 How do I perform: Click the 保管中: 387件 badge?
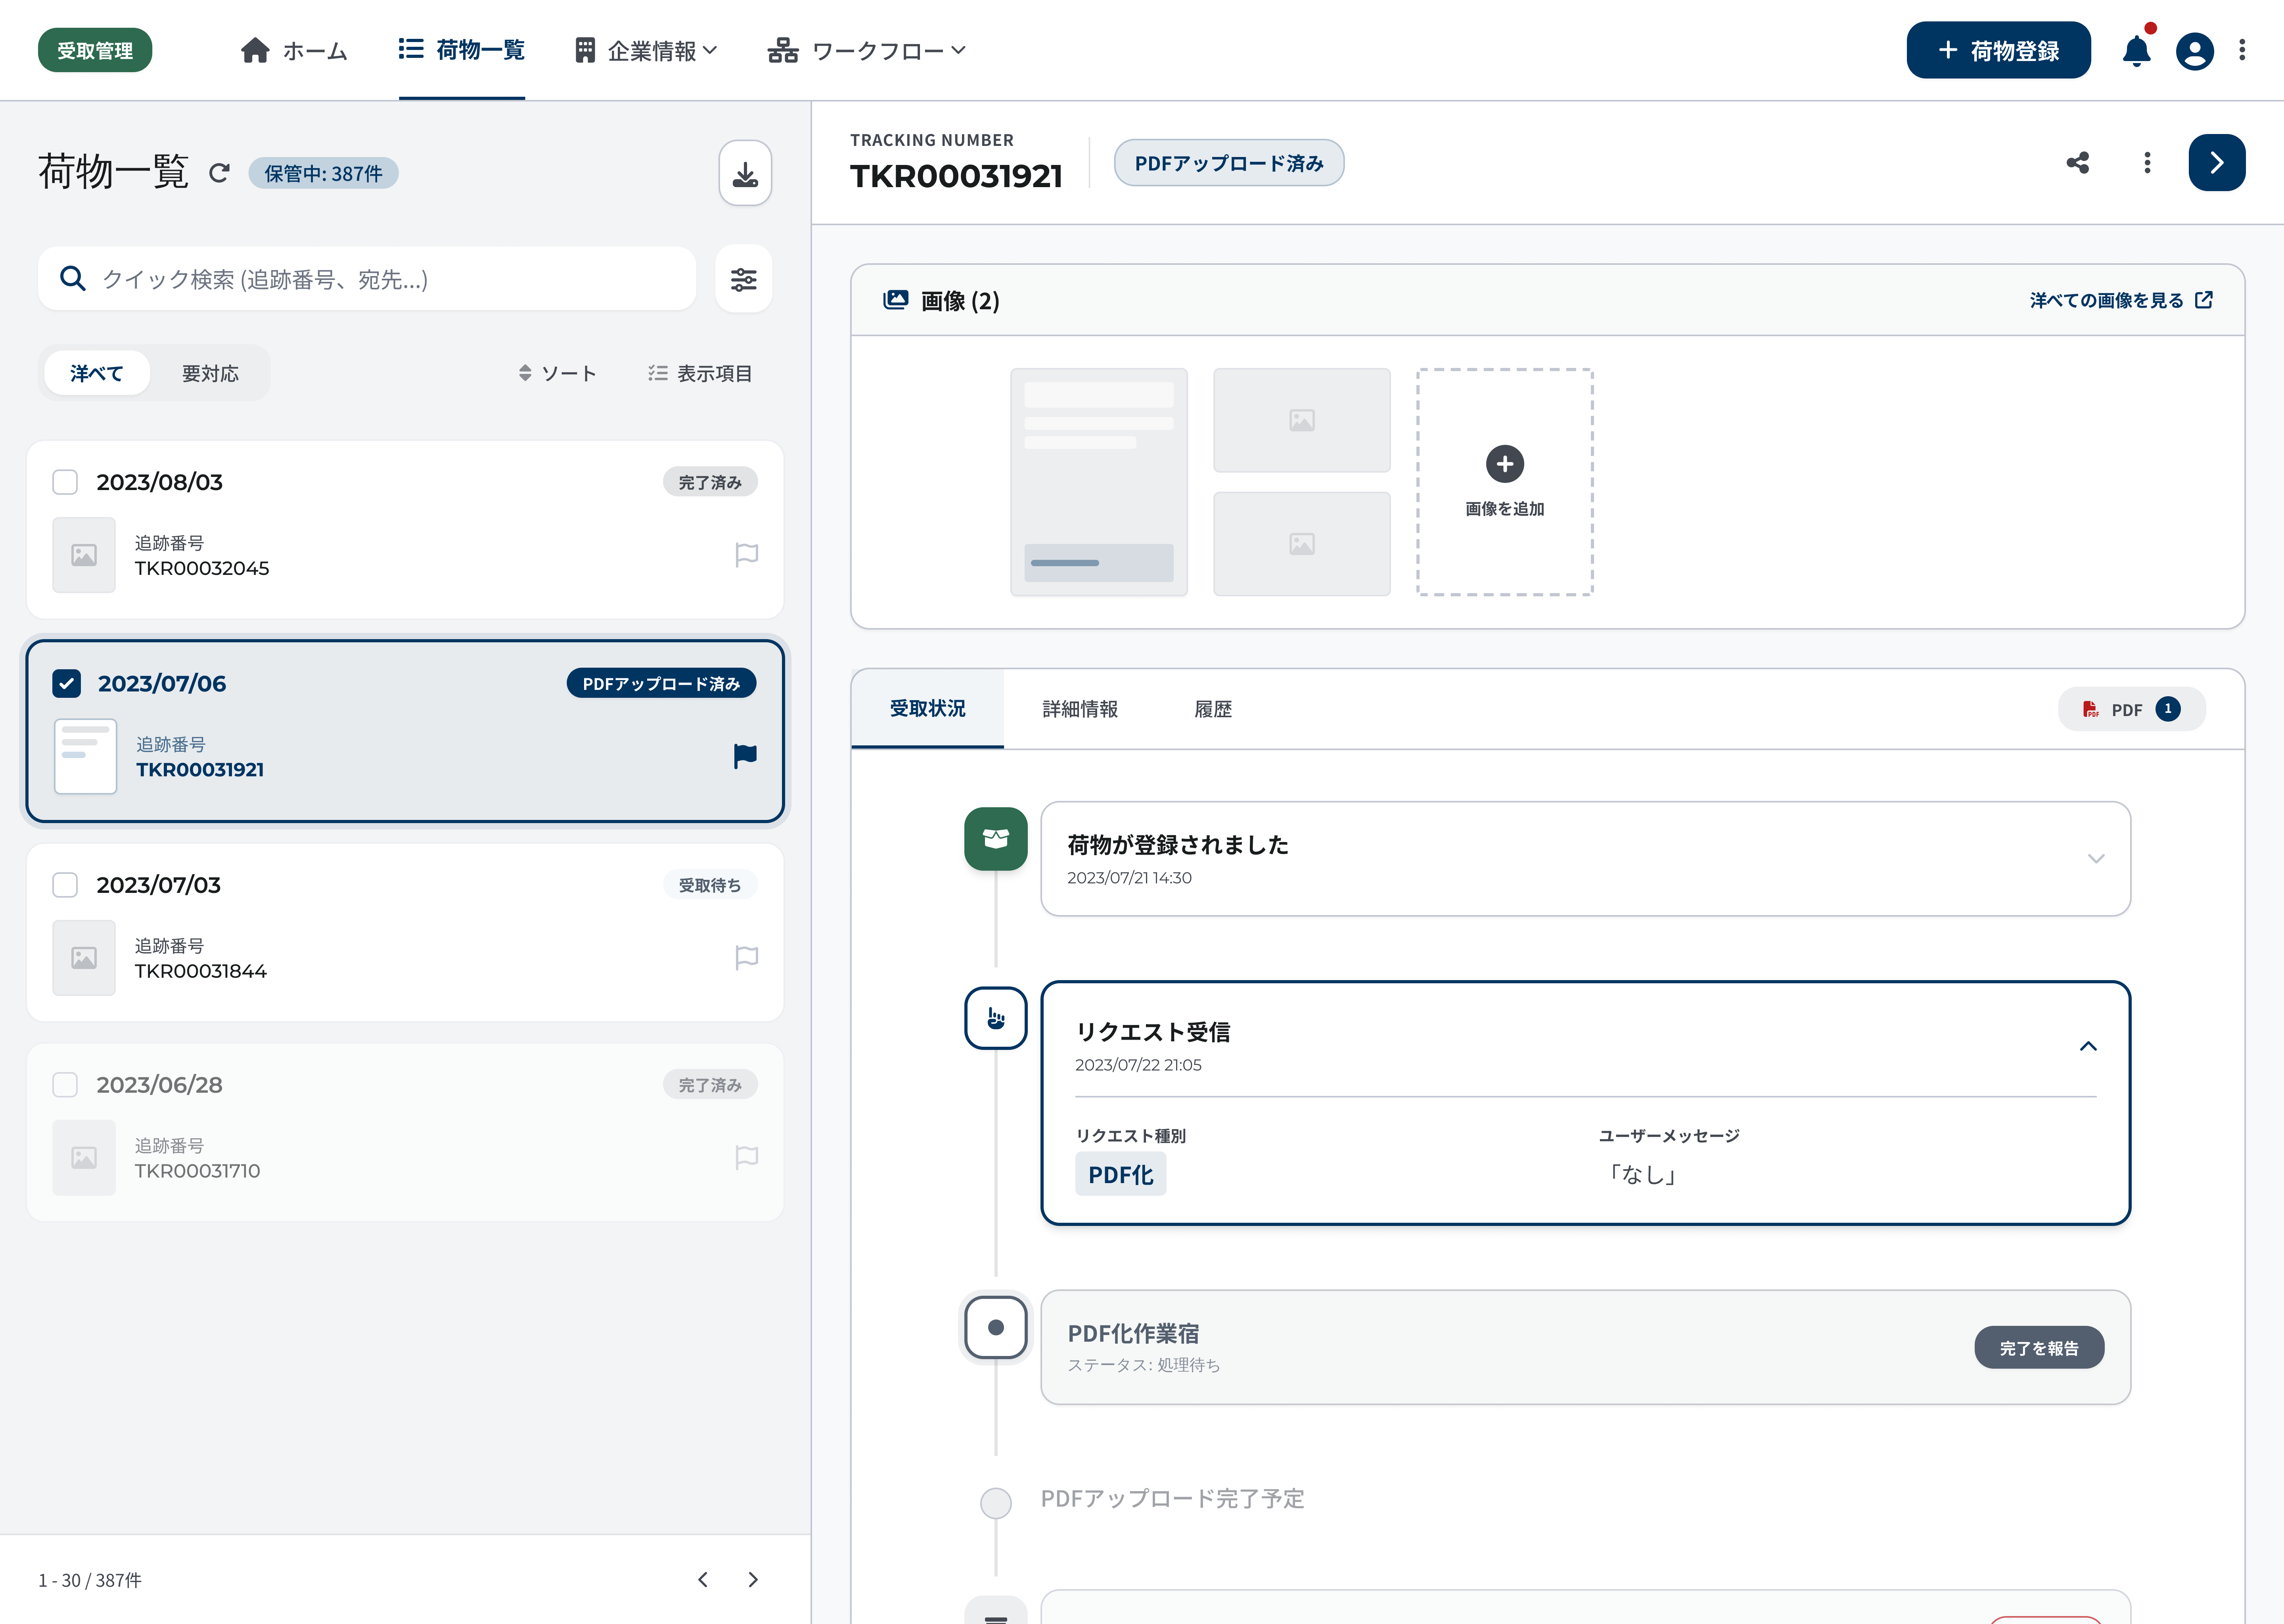(323, 173)
